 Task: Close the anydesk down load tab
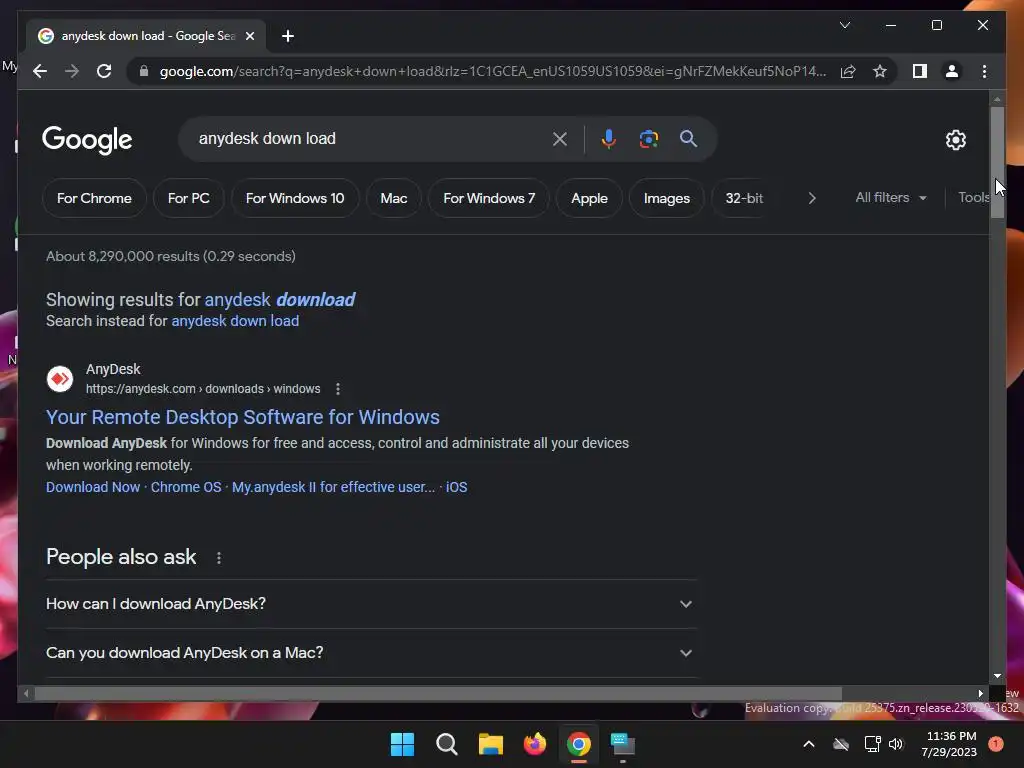pos(249,36)
